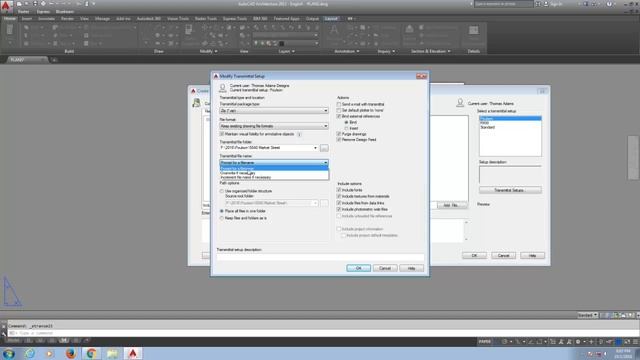Image resolution: width=640 pixels, height=360 pixels.
Task: Select Keep files and folders as is
Action: pos(244,218)
